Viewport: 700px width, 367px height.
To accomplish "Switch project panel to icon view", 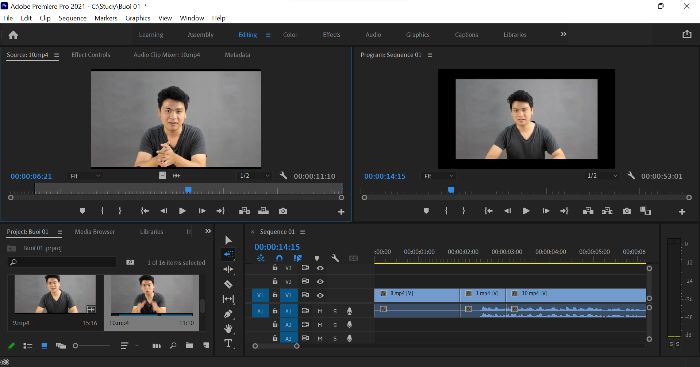I will pyautogui.click(x=44, y=346).
